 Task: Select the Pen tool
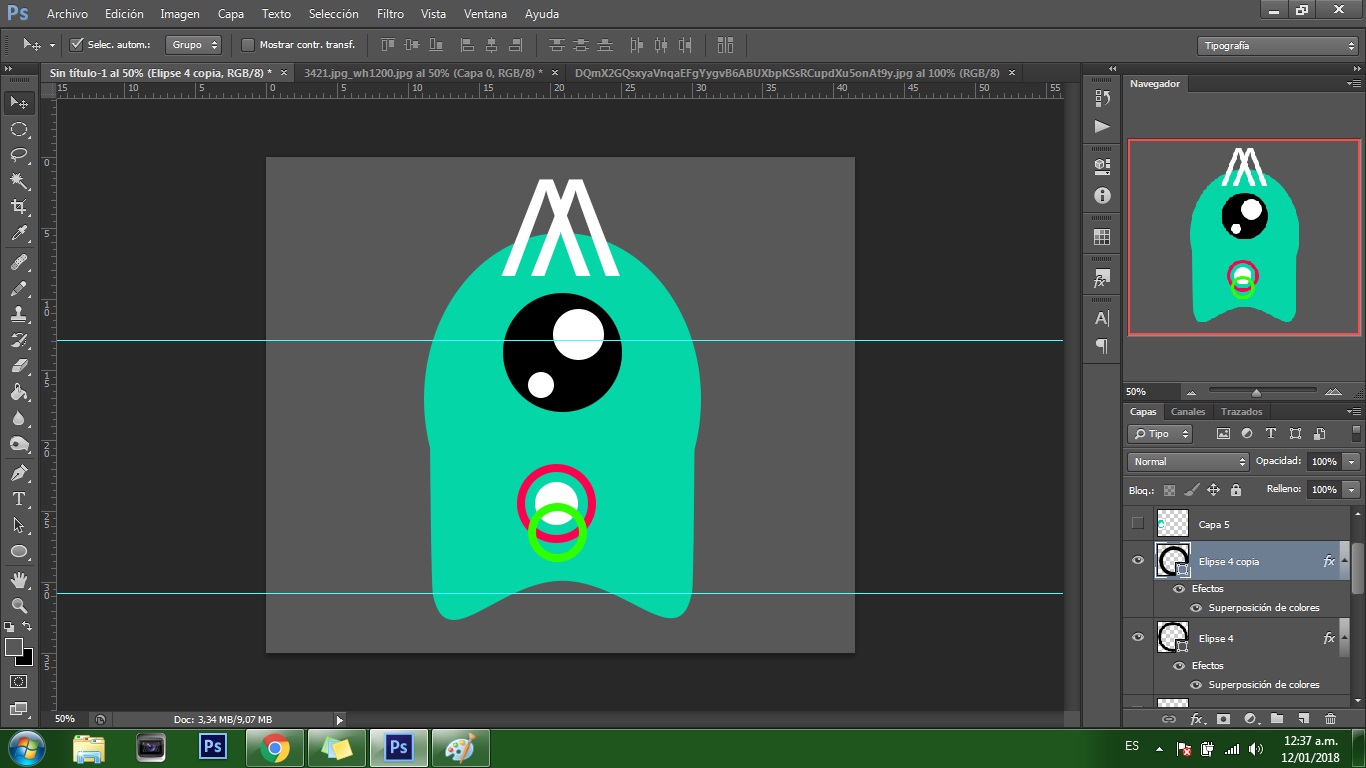pos(19,472)
